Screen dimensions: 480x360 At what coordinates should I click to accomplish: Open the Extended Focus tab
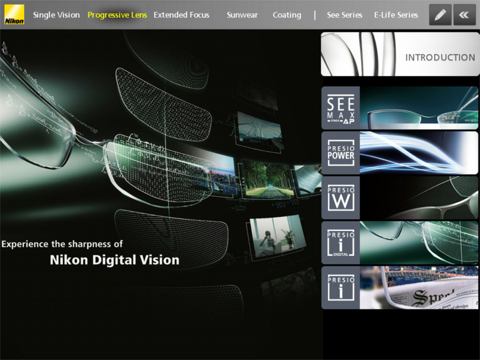(181, 15)
